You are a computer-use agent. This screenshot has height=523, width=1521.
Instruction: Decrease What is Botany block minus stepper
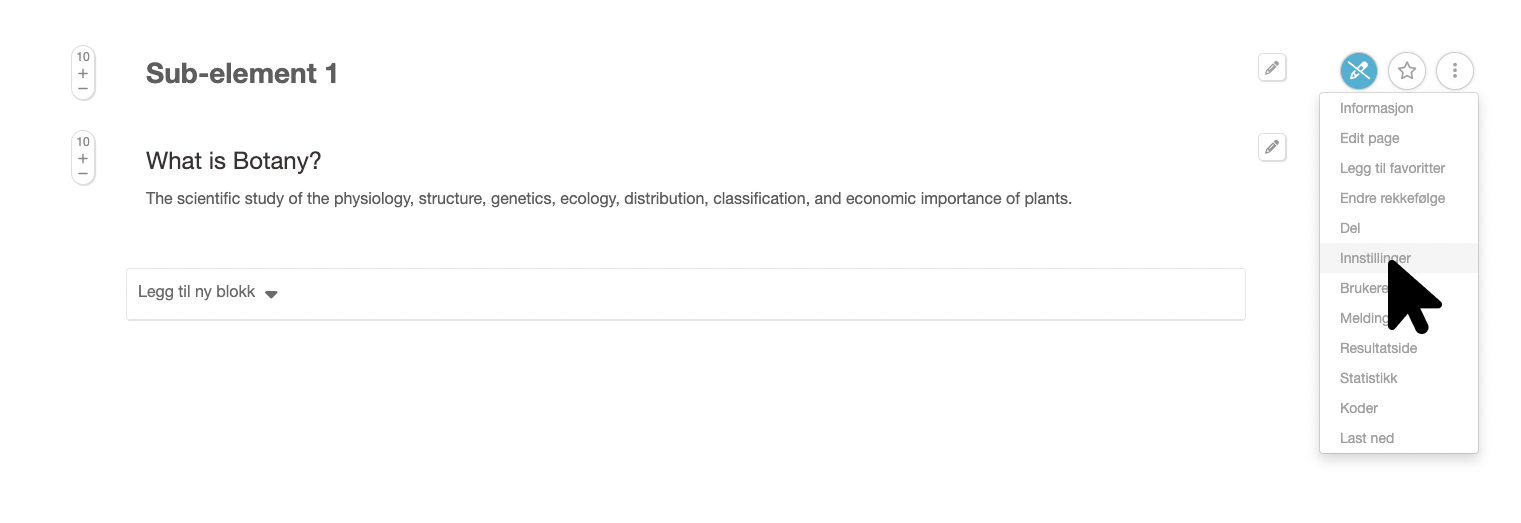click(x=83, y=174)
